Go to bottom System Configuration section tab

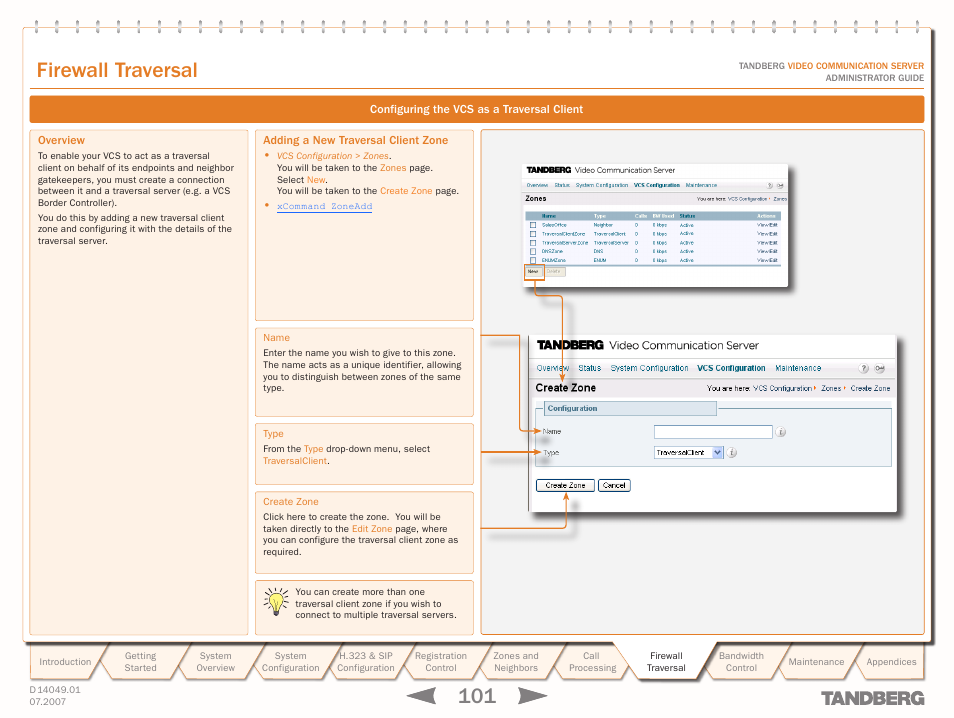(290, 662)
